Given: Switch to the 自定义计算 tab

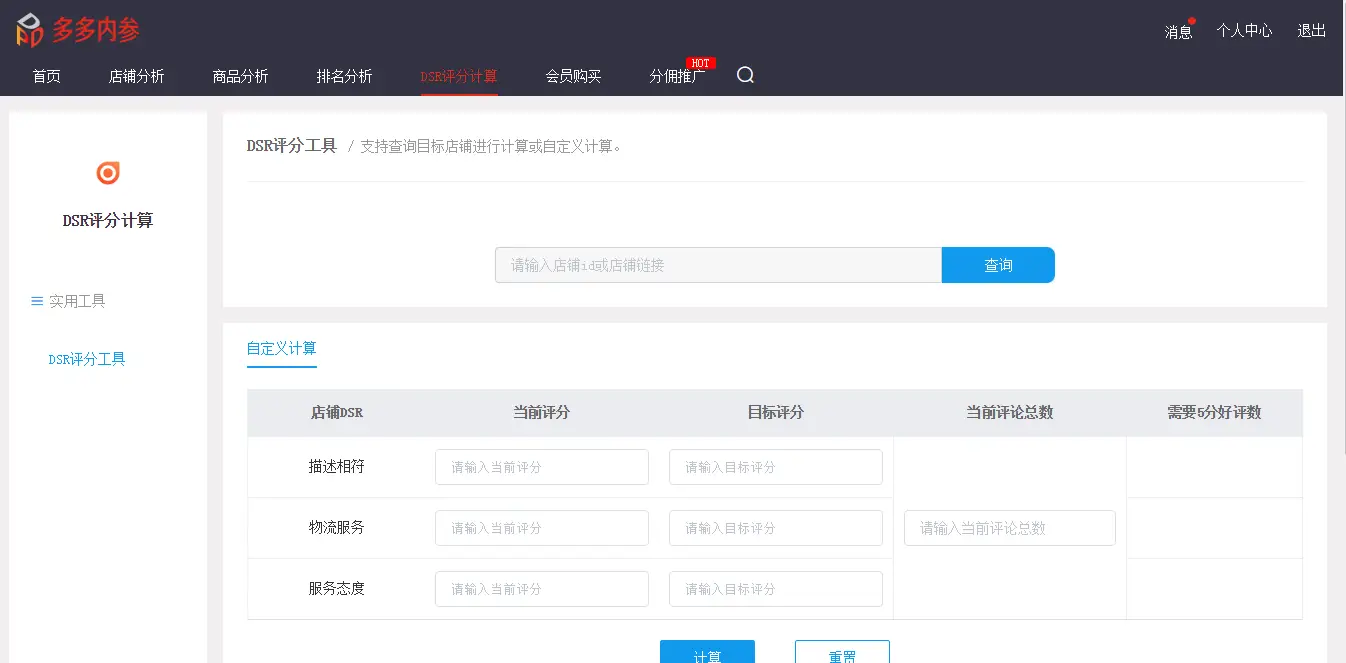Looking at the screenshot, I should (281, 348).
